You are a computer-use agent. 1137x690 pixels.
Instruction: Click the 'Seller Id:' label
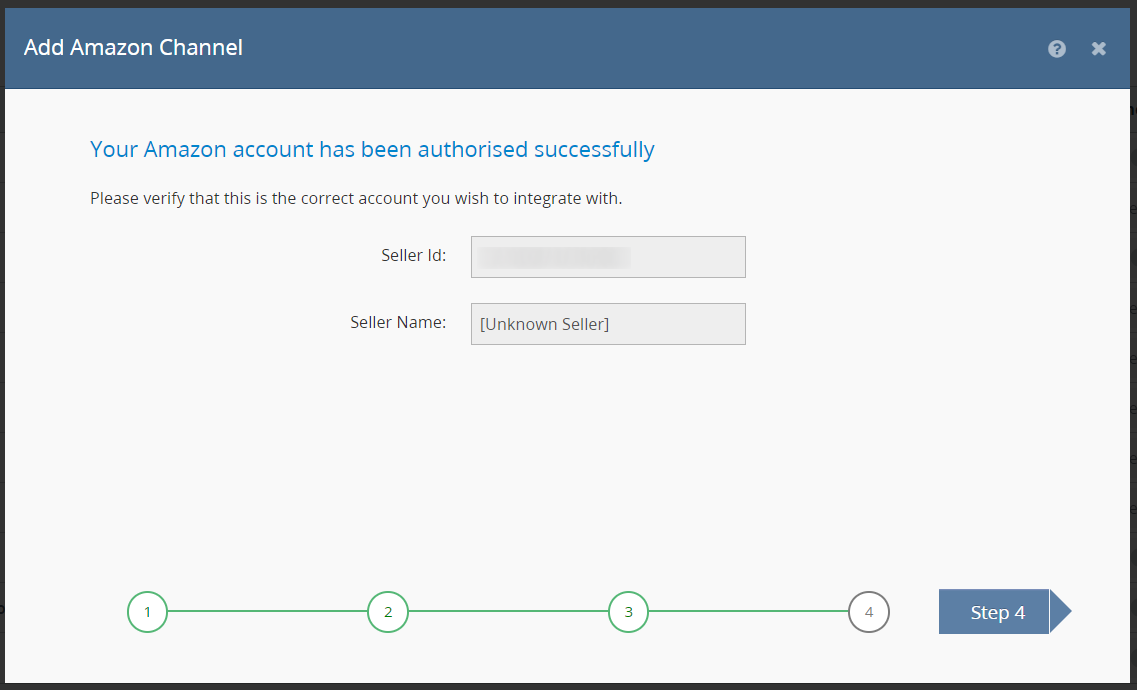coord(413,255)
